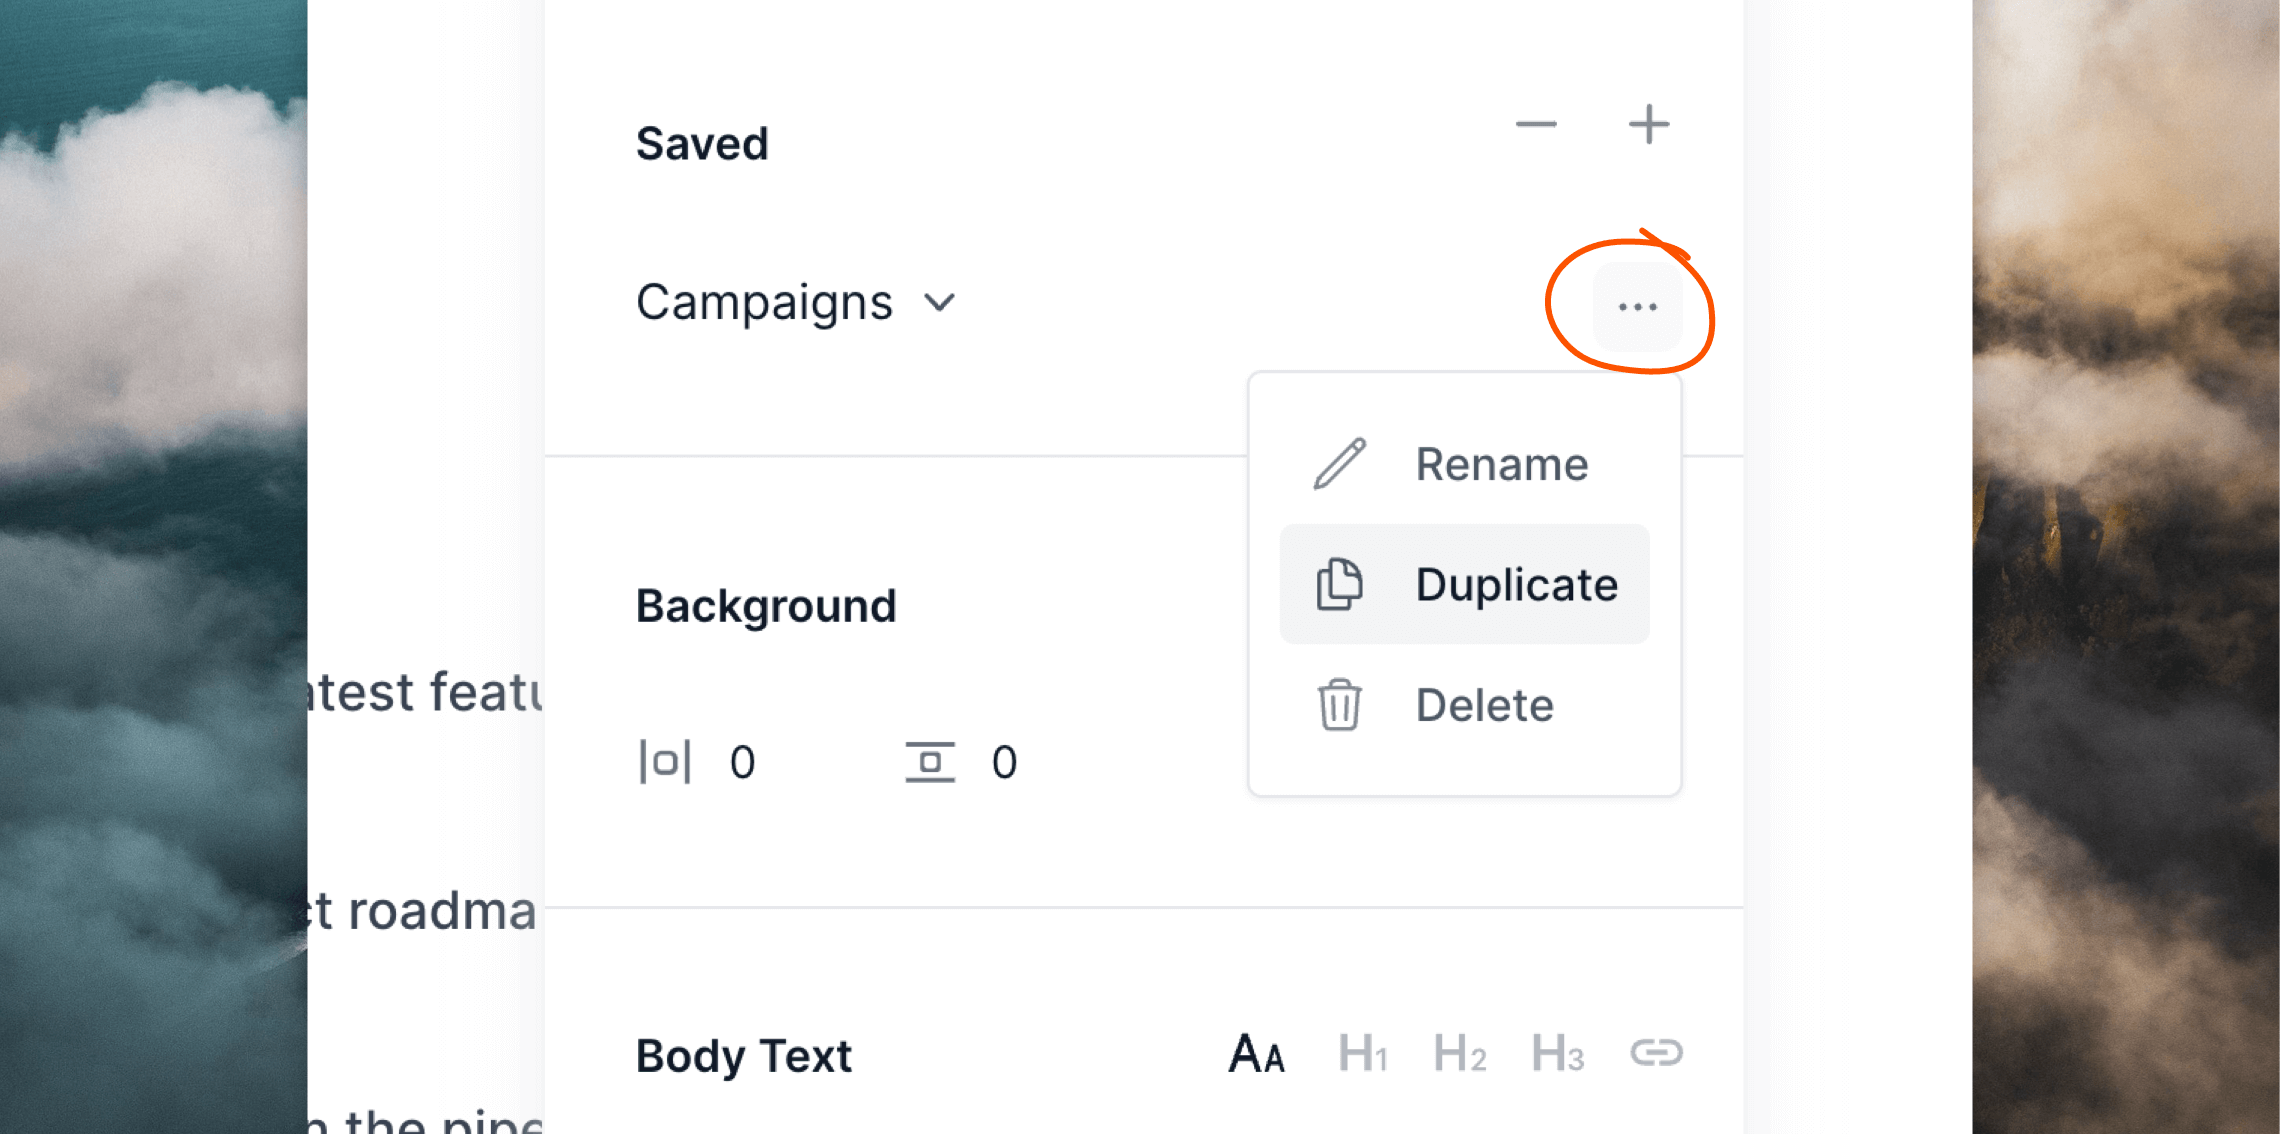Image resolution: width=2280 pixels, height=1134 pixels.
Task: Open the Campaigns saved style selector
Action: (796, 303)
